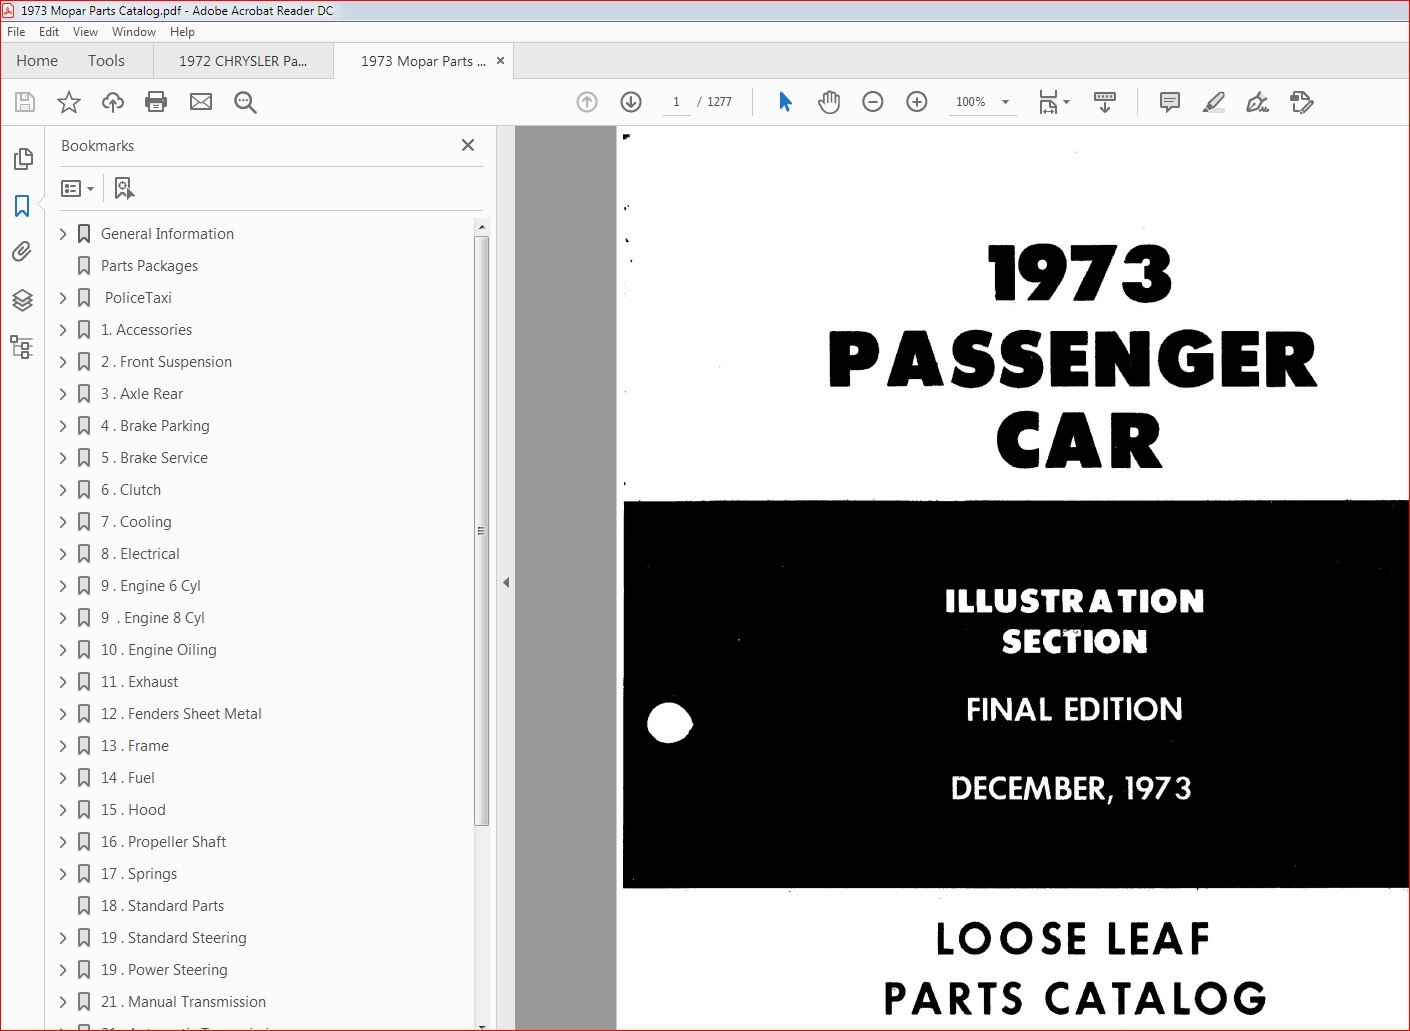1410x1031 pixels.
Task: Open the Find text magnifier icon
Action: click(245, 102)
